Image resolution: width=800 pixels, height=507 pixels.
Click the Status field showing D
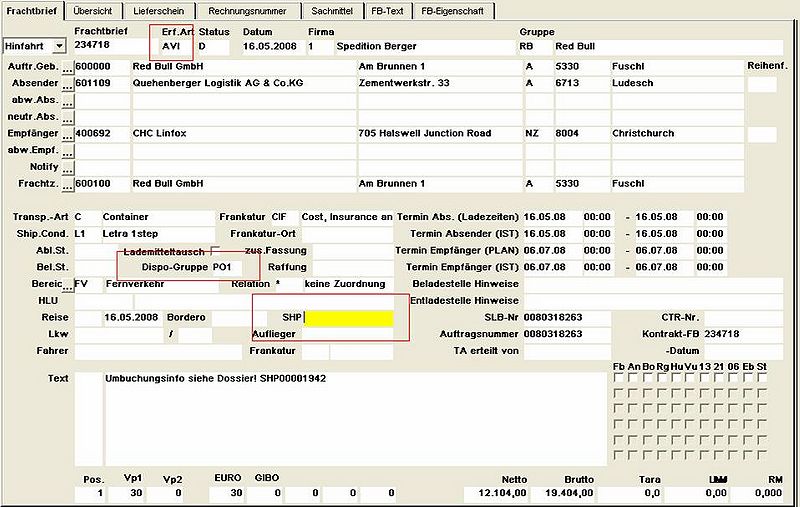click(213, 46)
